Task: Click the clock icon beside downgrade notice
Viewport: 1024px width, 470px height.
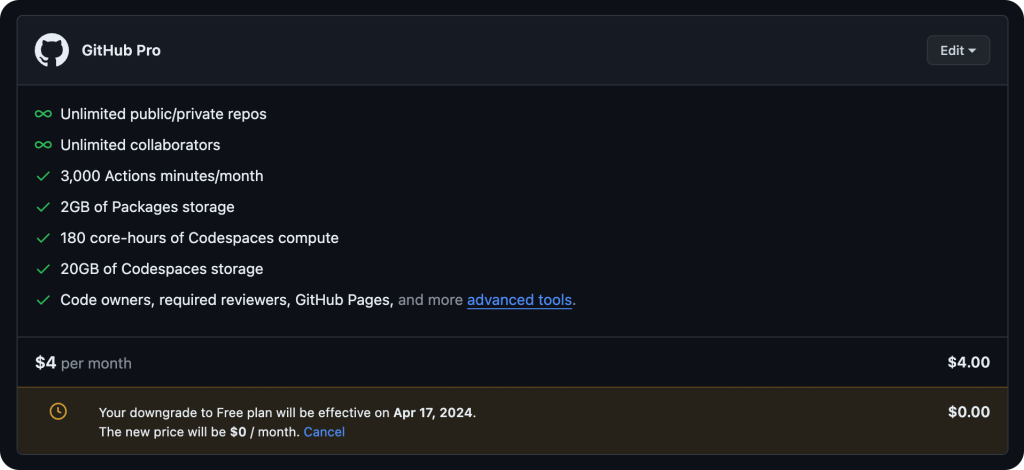Action: pos(58,411)
